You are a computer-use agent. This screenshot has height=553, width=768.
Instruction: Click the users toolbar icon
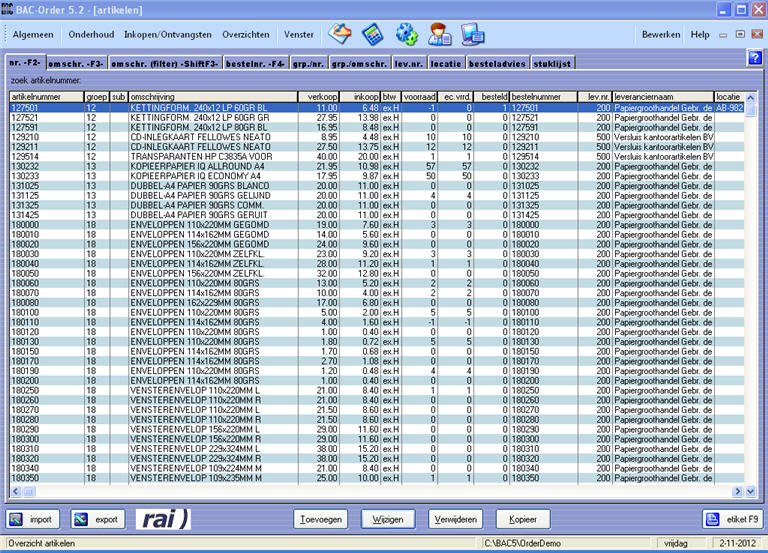coord(438,34)
